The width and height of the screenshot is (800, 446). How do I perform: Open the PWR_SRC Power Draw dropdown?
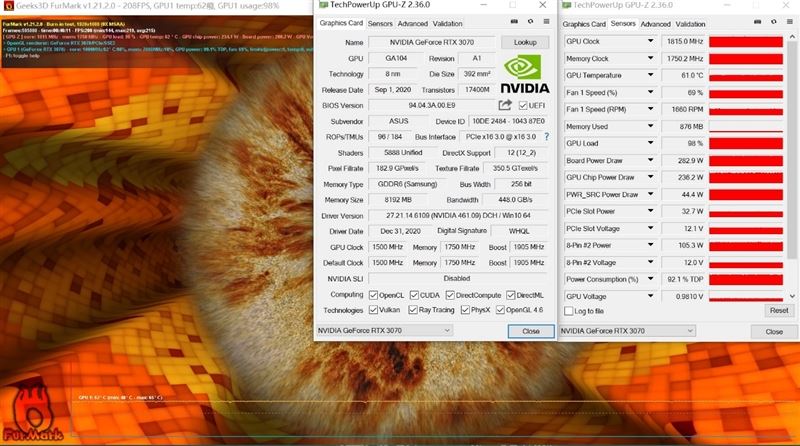[x=651, y=194]
